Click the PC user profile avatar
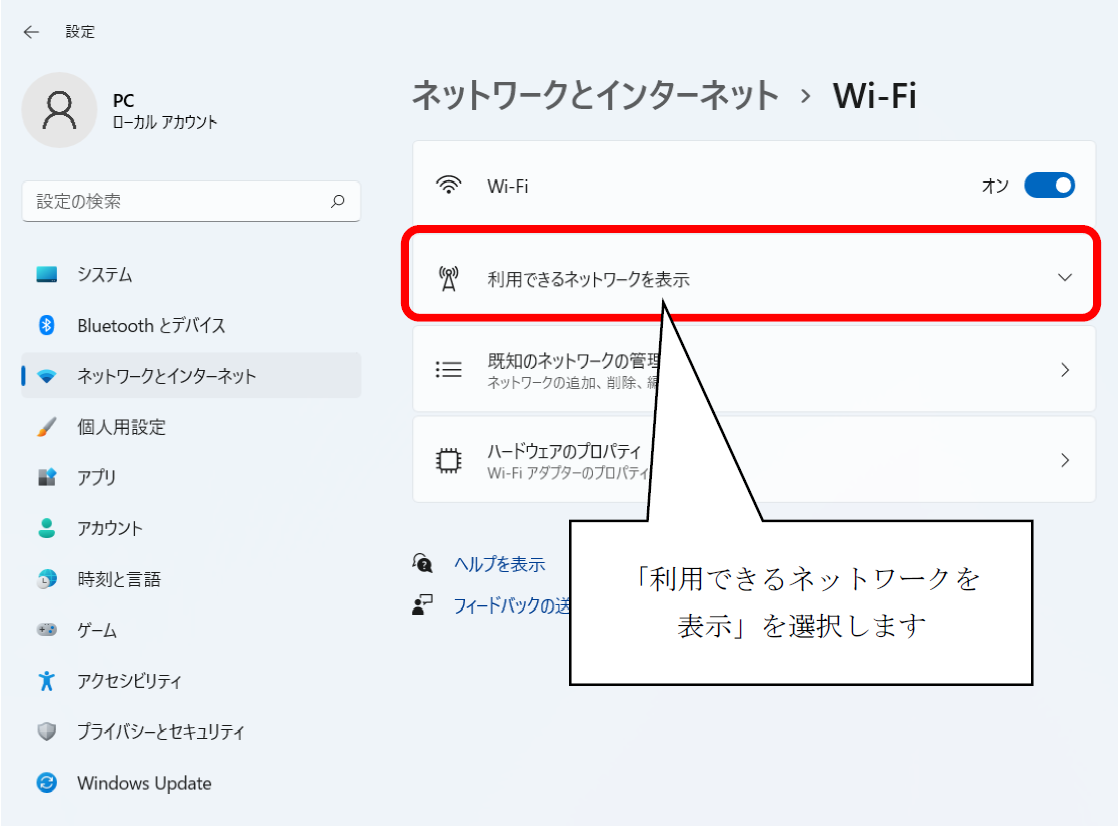This screenshot has width=1119, height=829. click(x=59, y=110)
